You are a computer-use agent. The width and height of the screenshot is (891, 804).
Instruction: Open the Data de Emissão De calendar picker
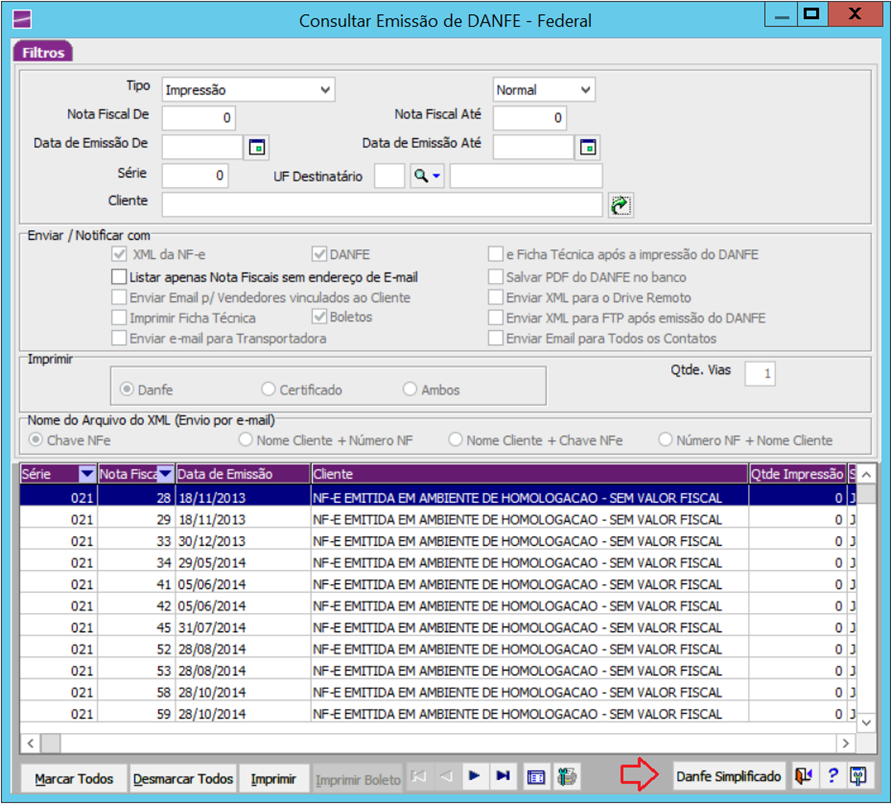click(257, 147)
